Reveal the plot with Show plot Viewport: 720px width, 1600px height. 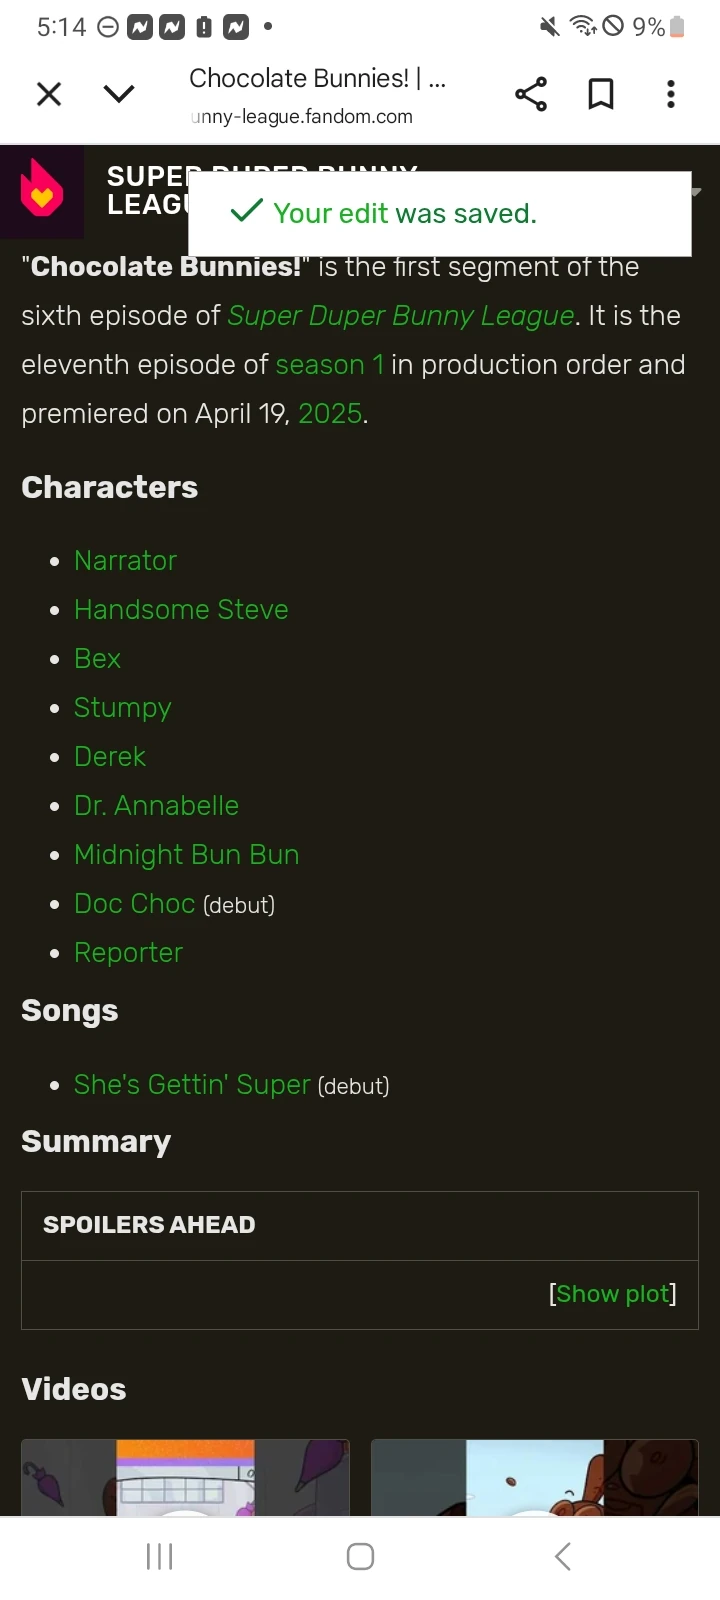tap(611, 1293)
